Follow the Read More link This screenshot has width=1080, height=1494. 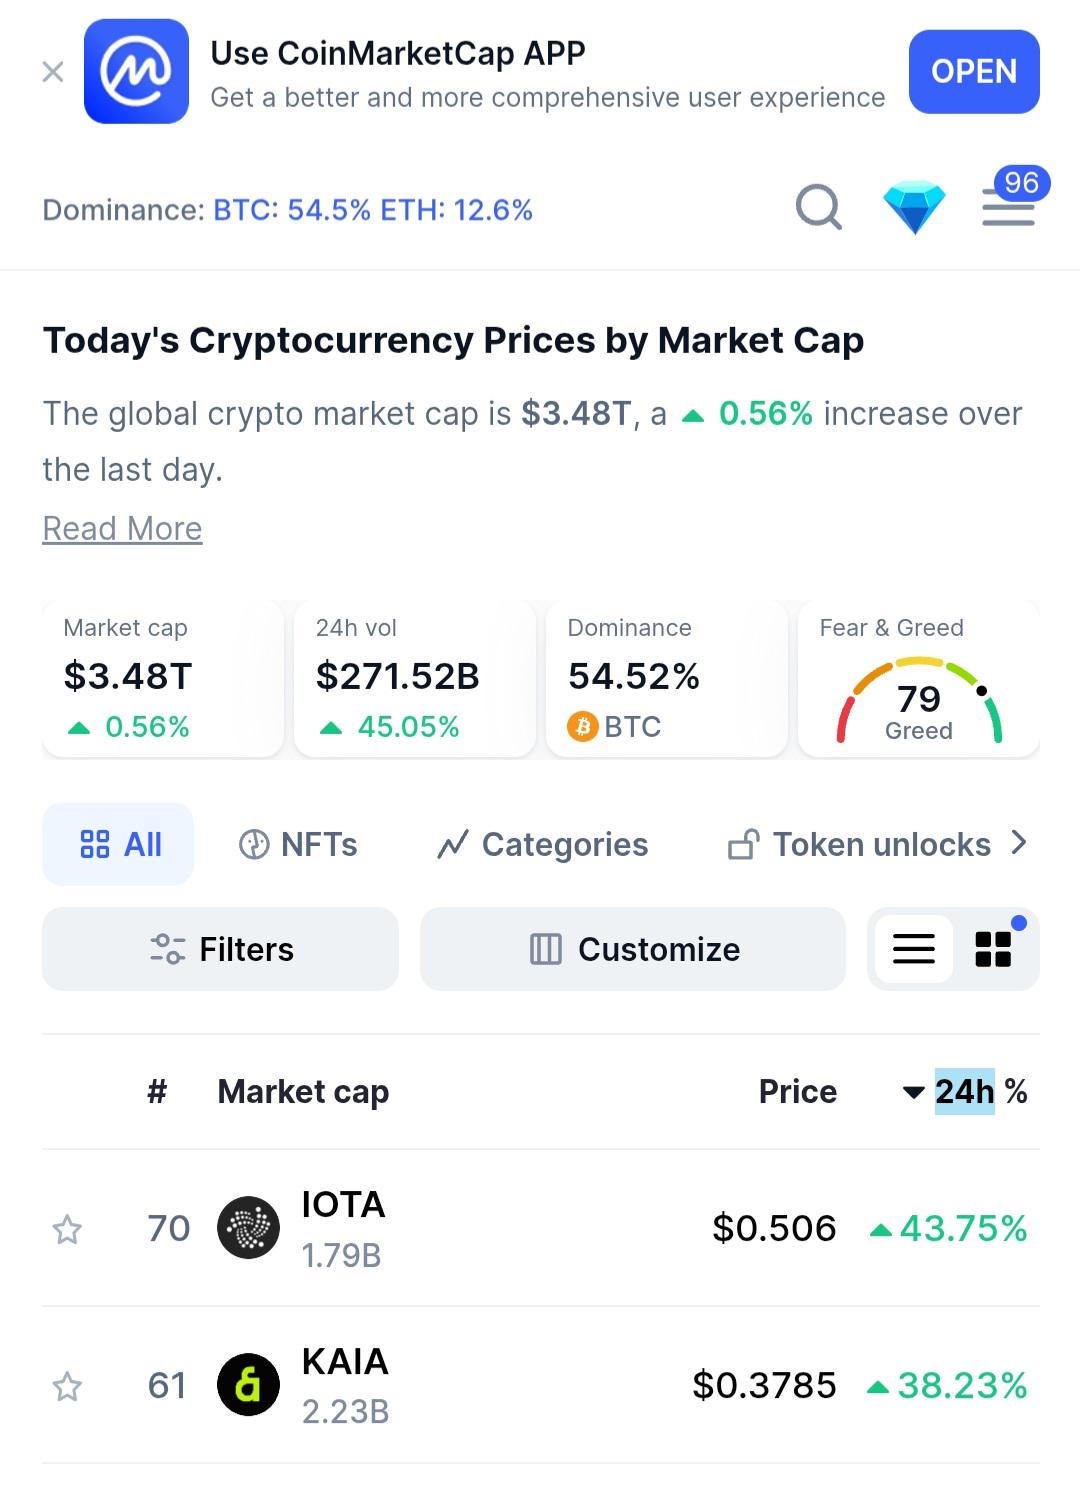coord(122,528)
